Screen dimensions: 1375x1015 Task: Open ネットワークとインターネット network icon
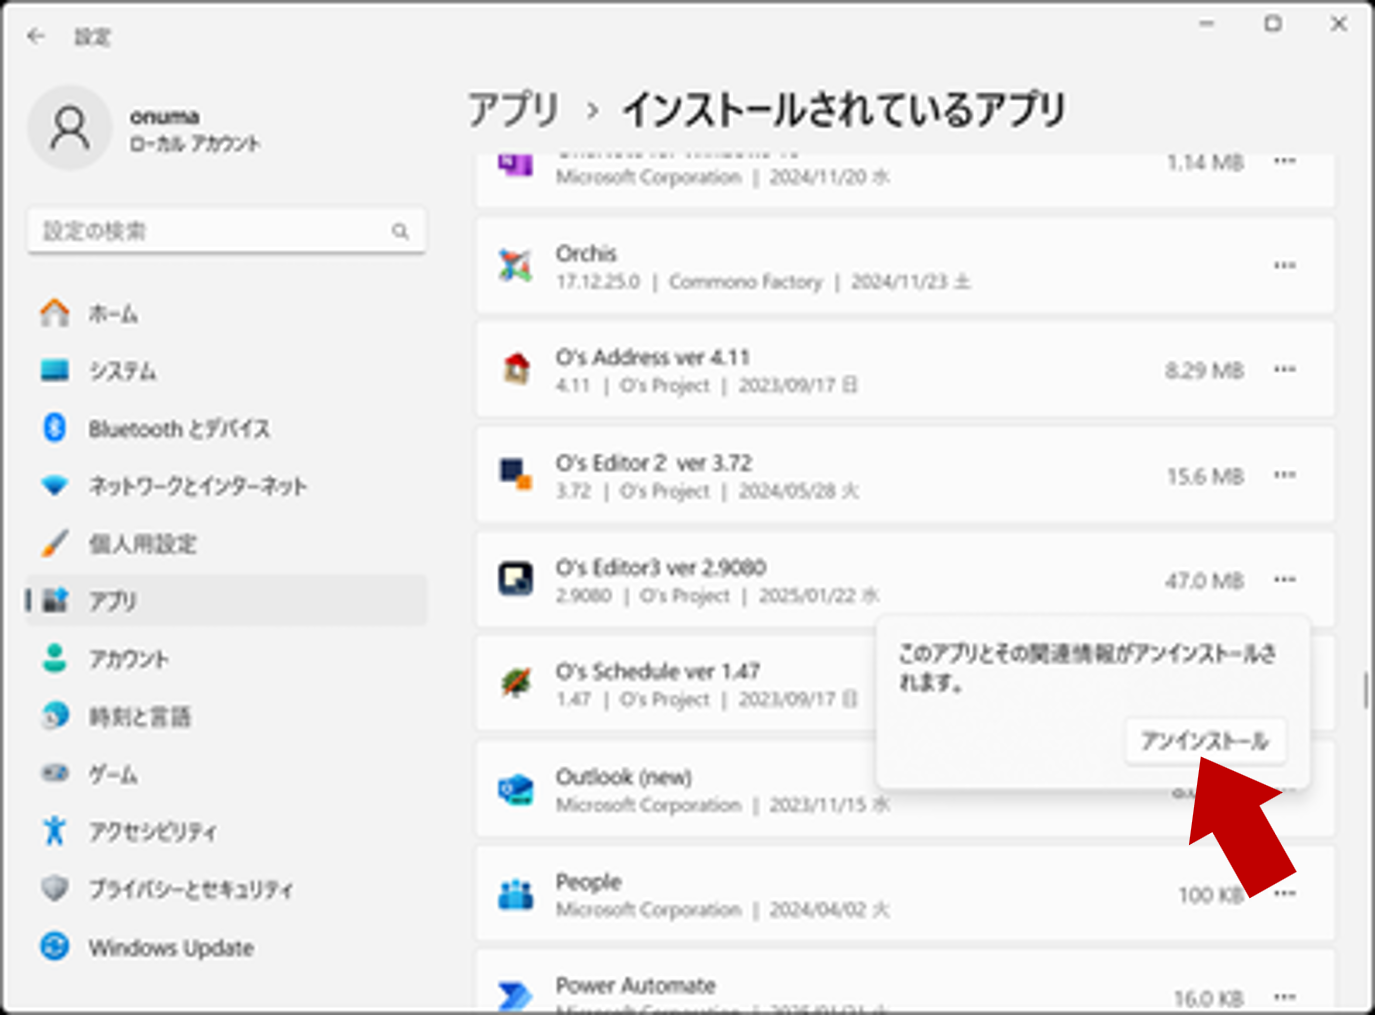(55, 486)
